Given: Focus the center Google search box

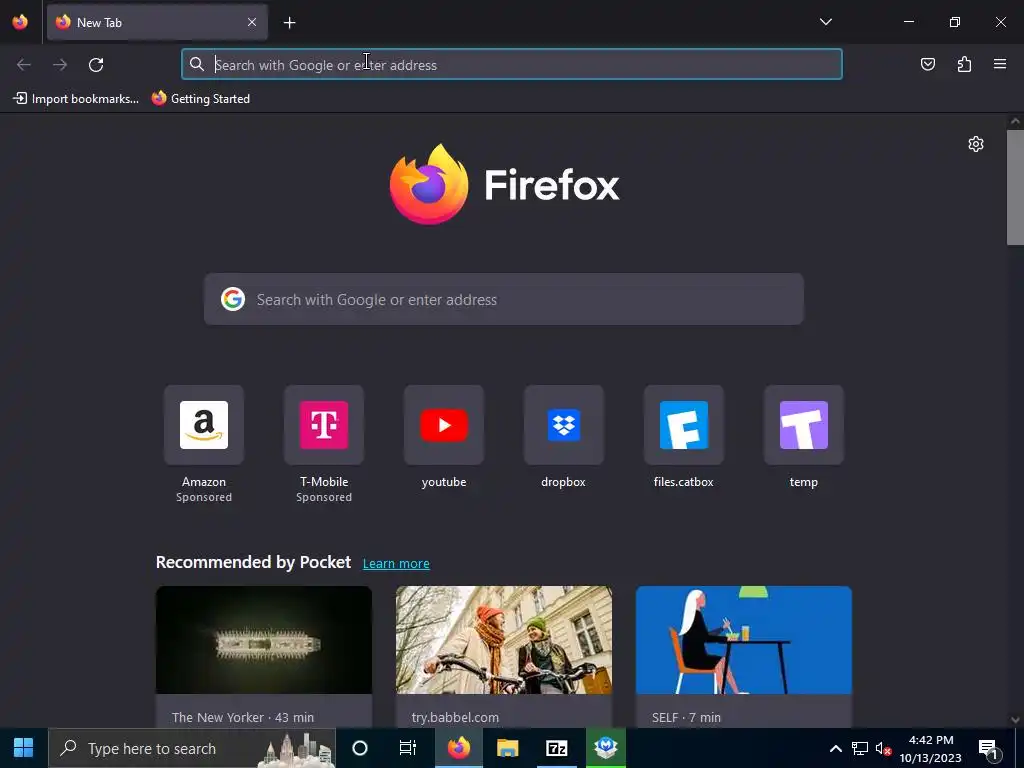Looking at the screenshot, I should pos(504,300).
